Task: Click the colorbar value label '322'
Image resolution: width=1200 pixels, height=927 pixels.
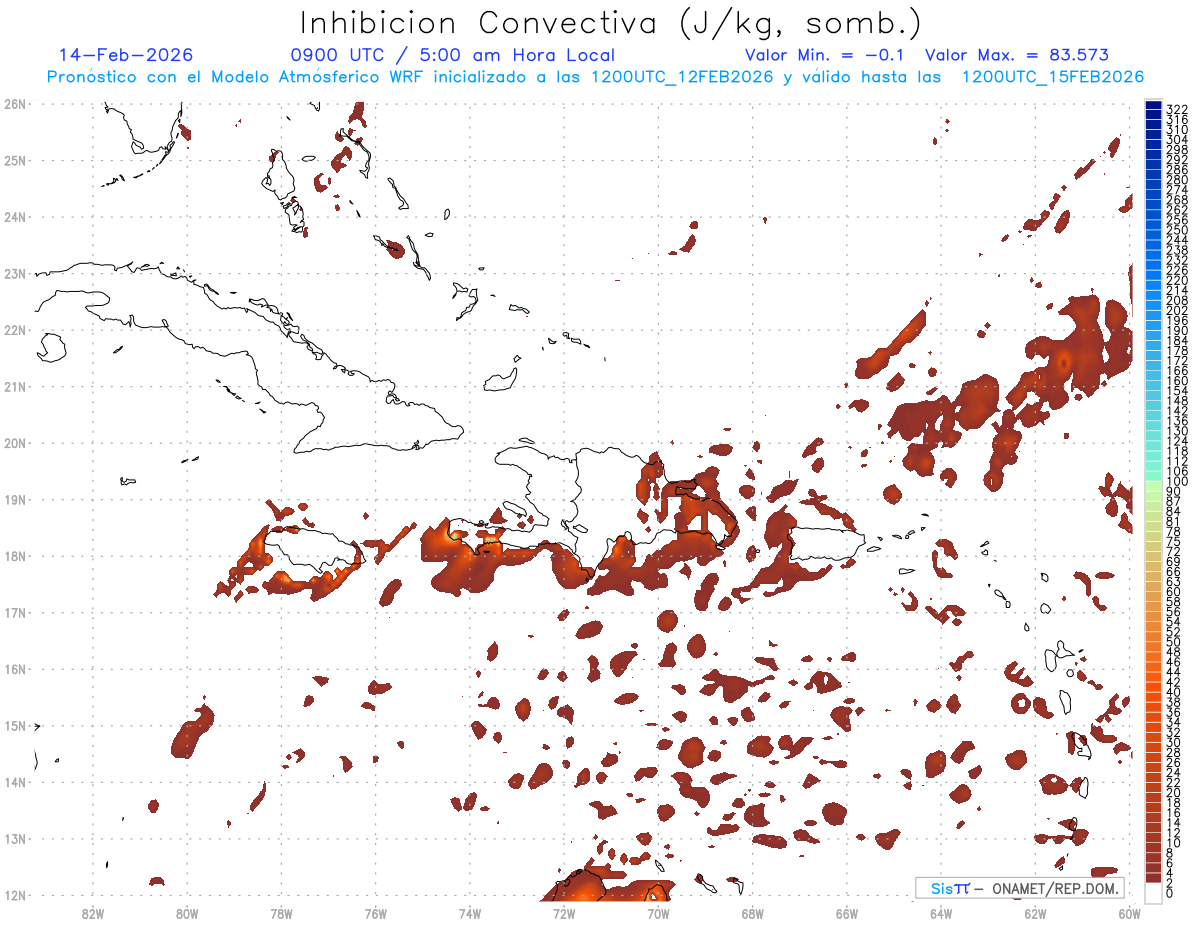Action: (1176, 109)
